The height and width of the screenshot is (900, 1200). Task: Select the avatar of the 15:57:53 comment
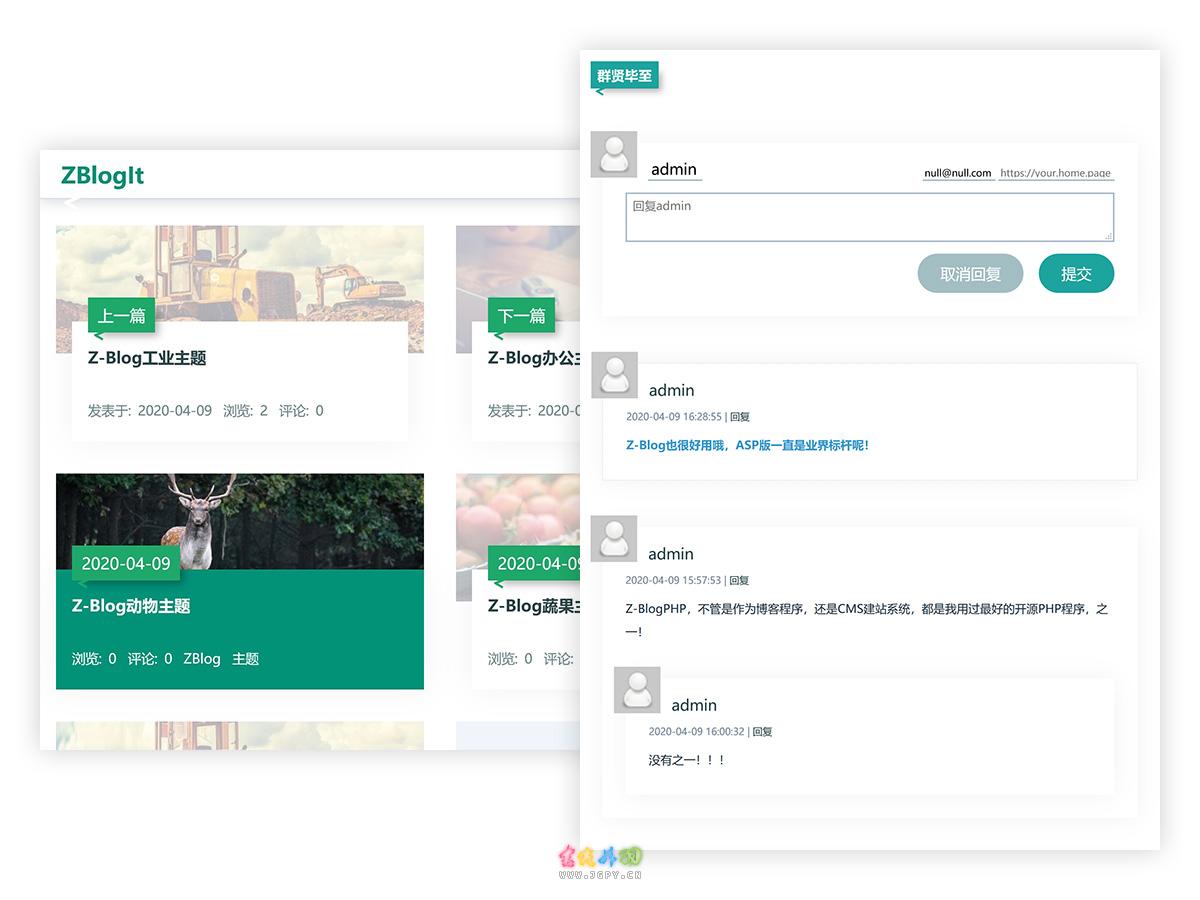(x=614, y=538)
